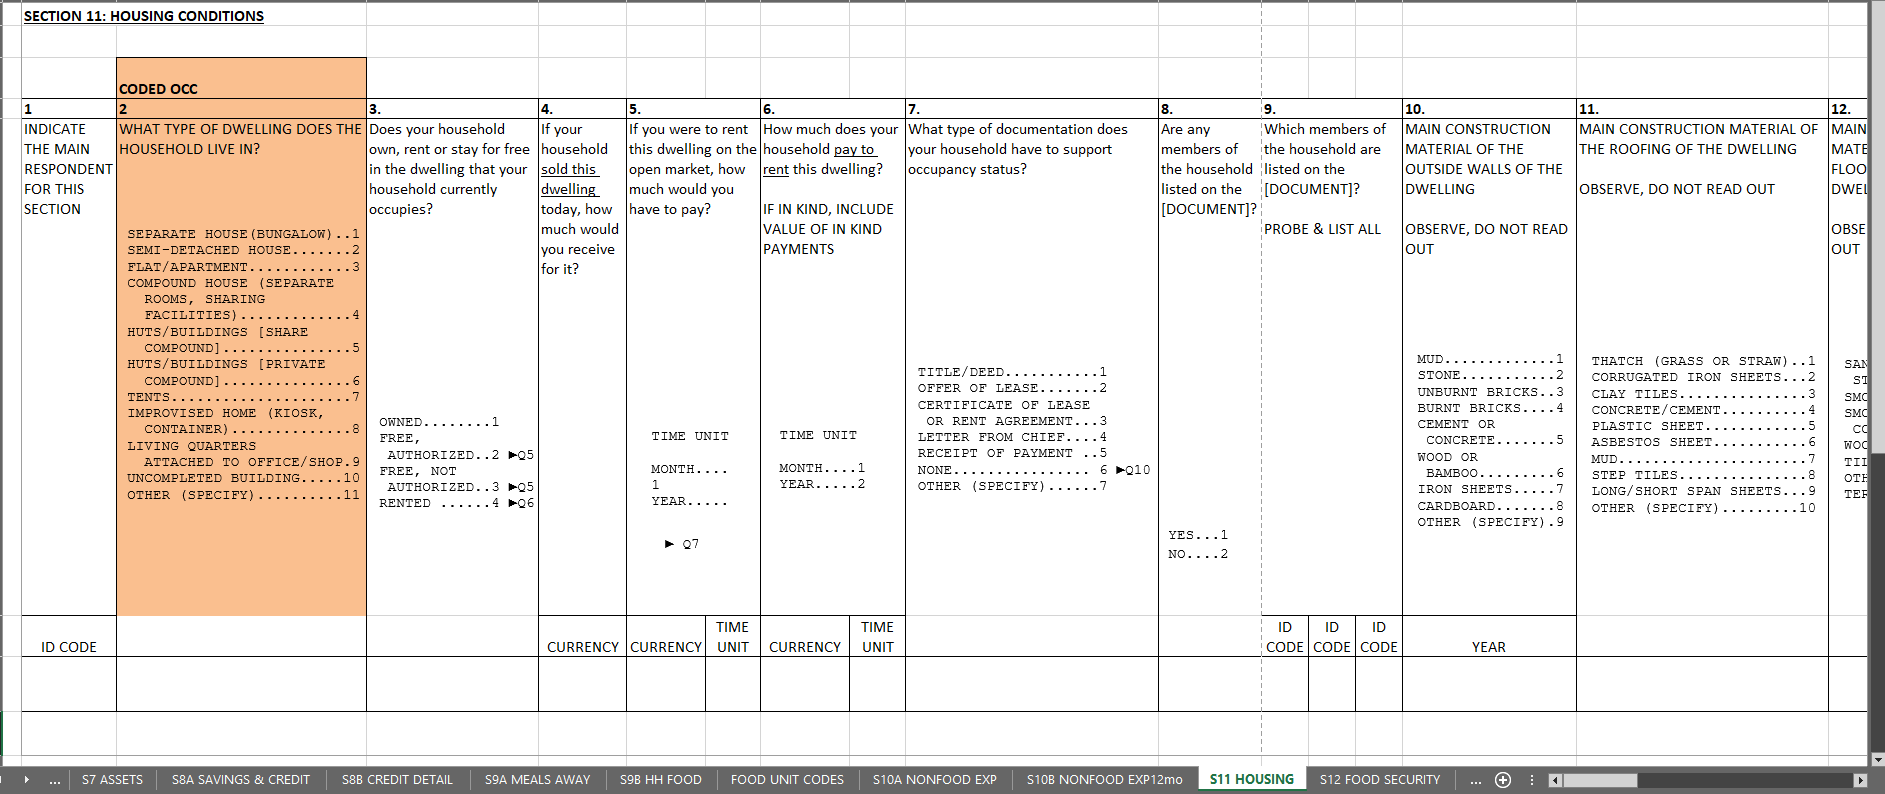
Task: Click the vertical scrollbar down arrow
Action: 1876,759
